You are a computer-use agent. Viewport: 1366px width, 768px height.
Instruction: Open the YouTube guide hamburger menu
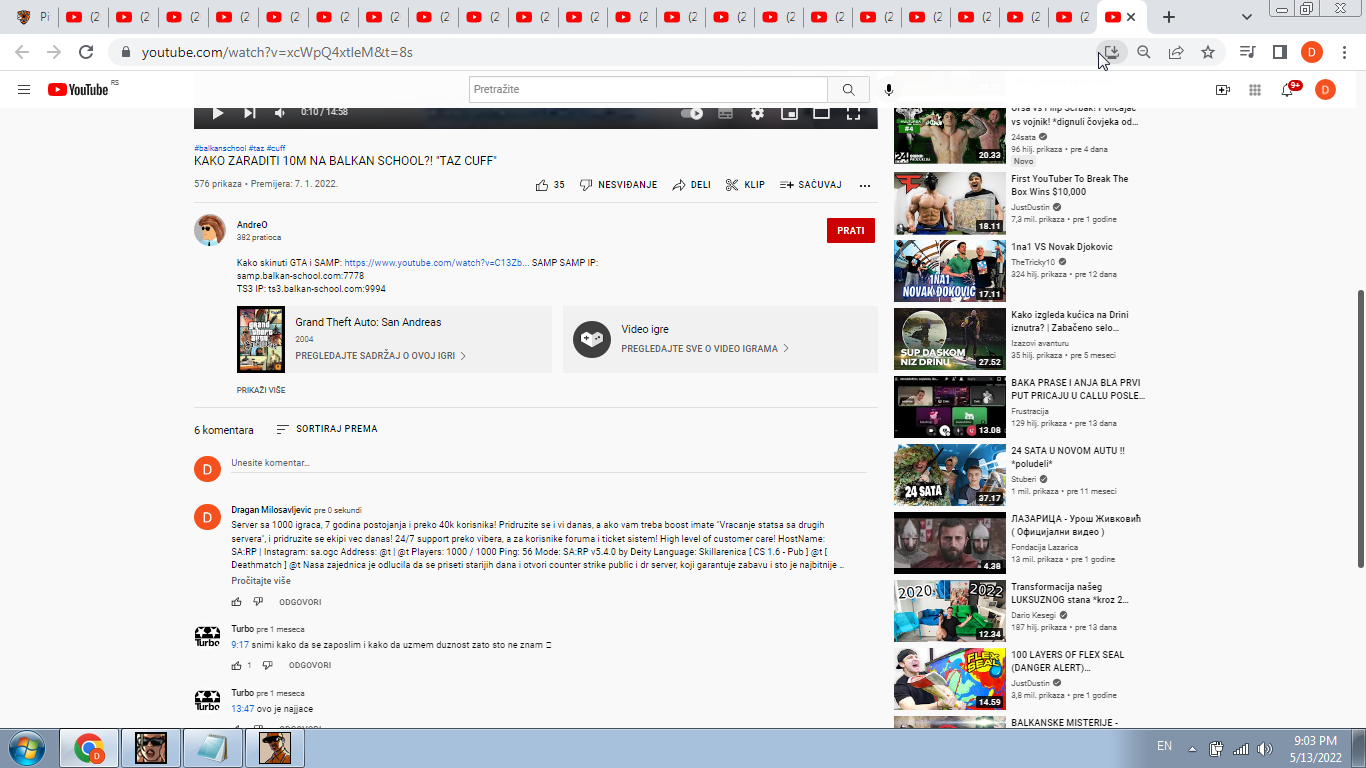pos(24,90)
